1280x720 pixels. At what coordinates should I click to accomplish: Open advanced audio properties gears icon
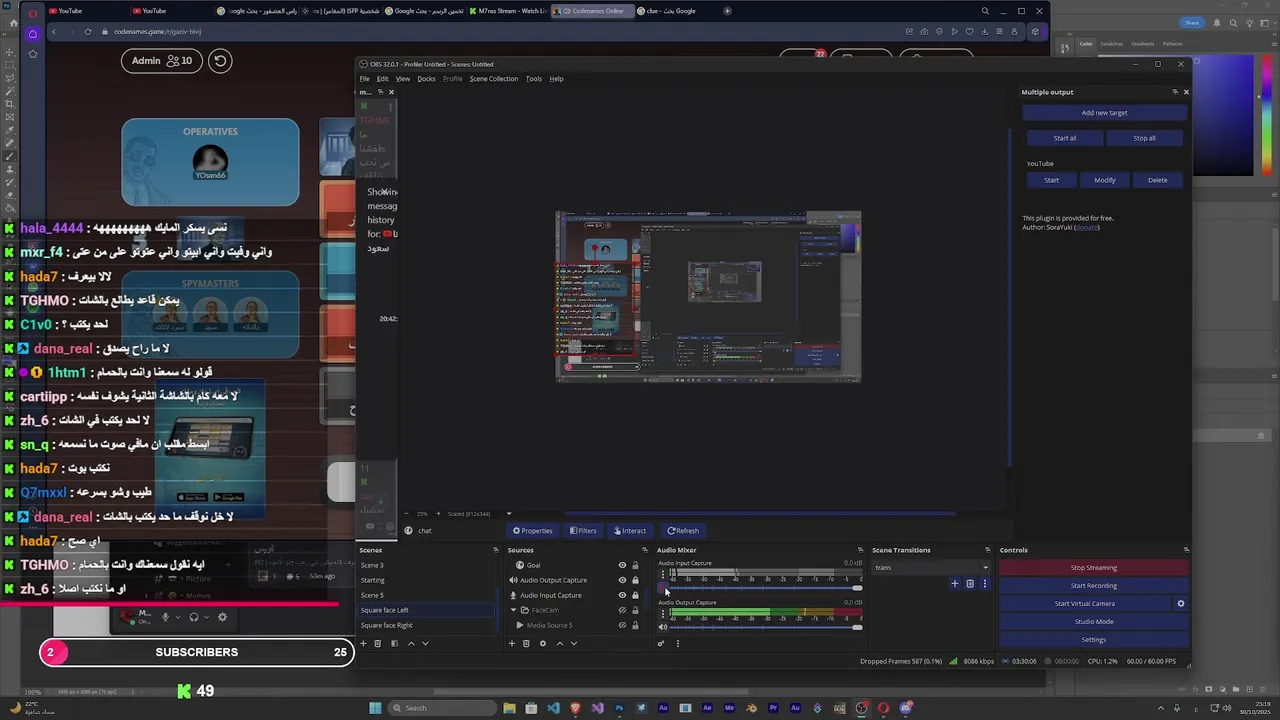click(x=661, y=644)
